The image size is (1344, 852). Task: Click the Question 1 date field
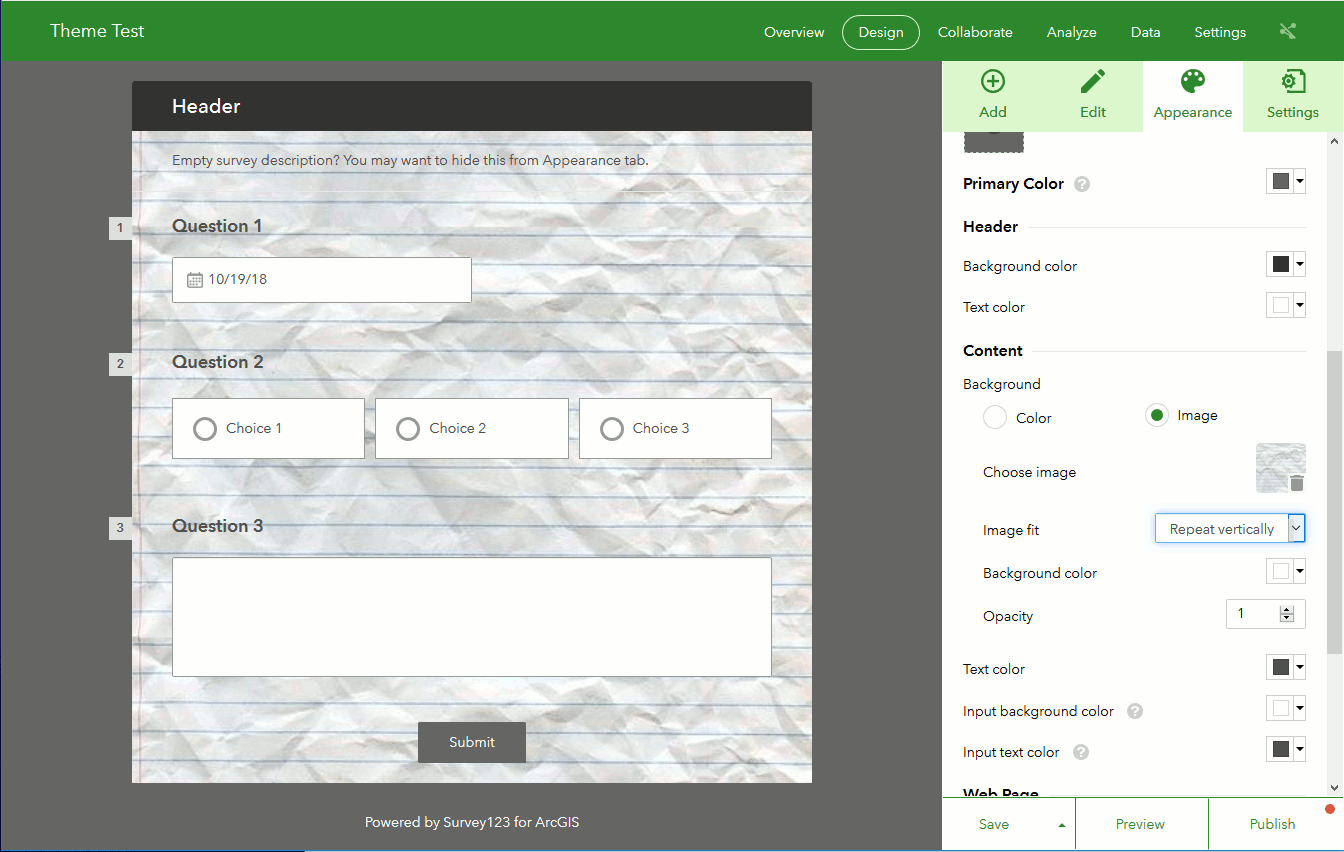coord(322,280)
